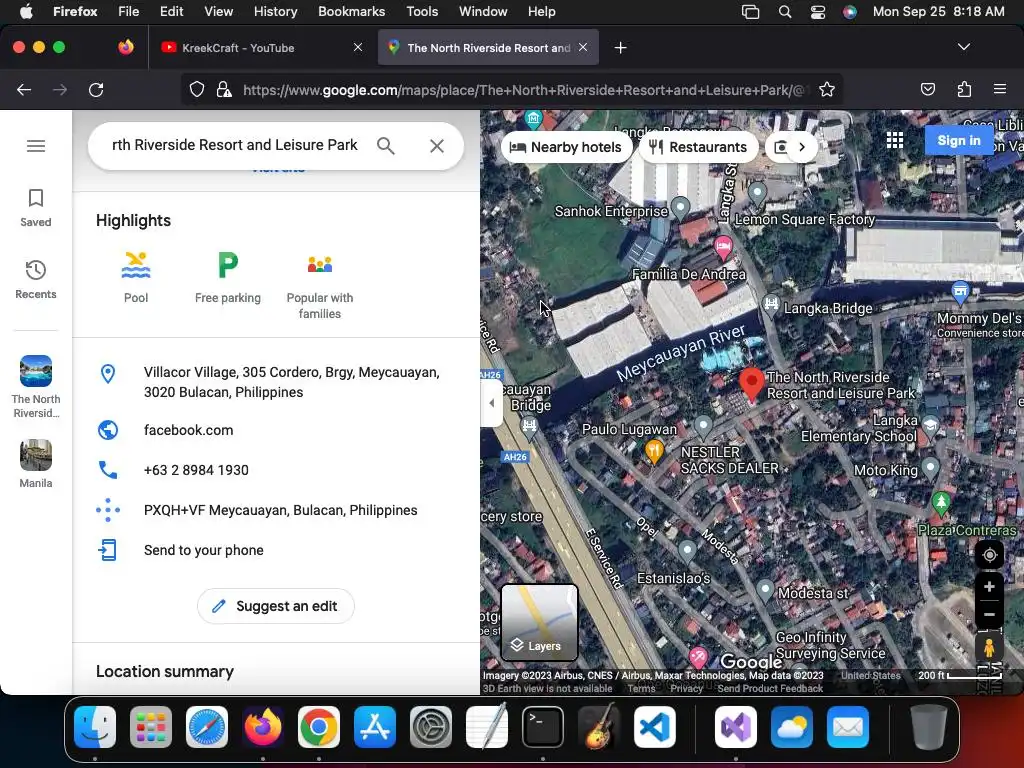The image size is (1024, 768).
Task: Open the list all tabs dropdown
Action: pos(964,47)
